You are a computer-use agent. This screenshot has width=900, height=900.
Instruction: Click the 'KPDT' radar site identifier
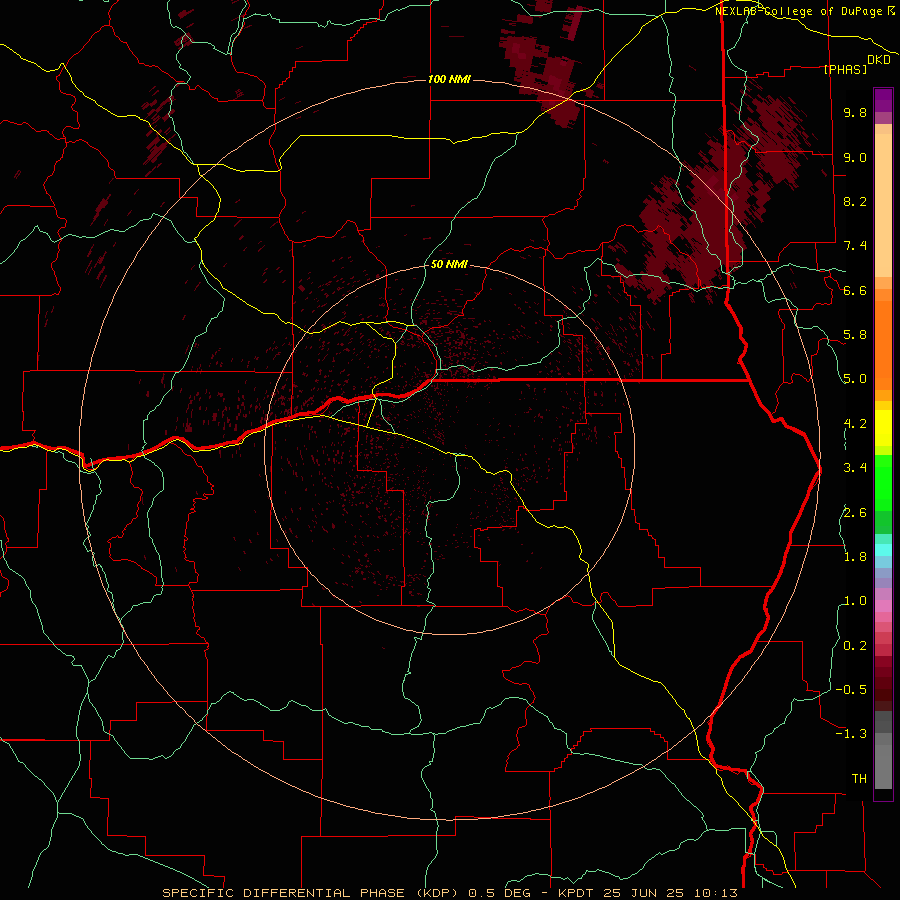coord(577,893)
